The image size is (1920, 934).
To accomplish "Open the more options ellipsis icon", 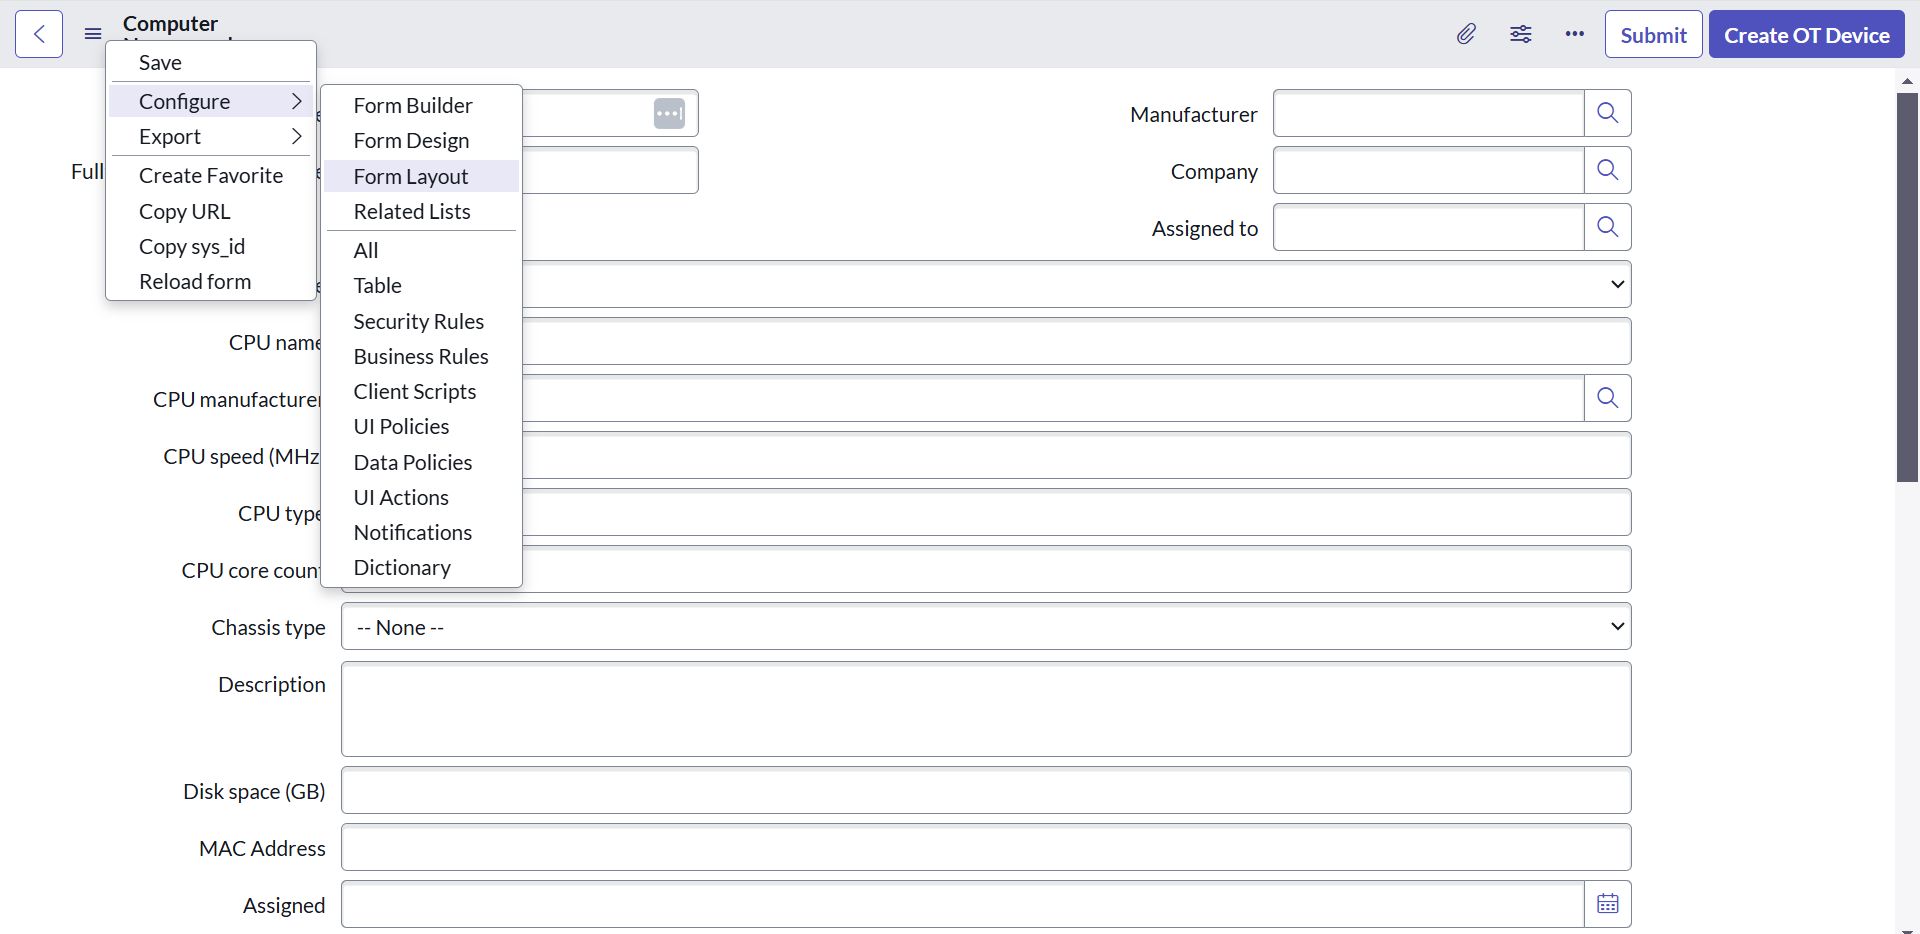I will (1574, 35).
